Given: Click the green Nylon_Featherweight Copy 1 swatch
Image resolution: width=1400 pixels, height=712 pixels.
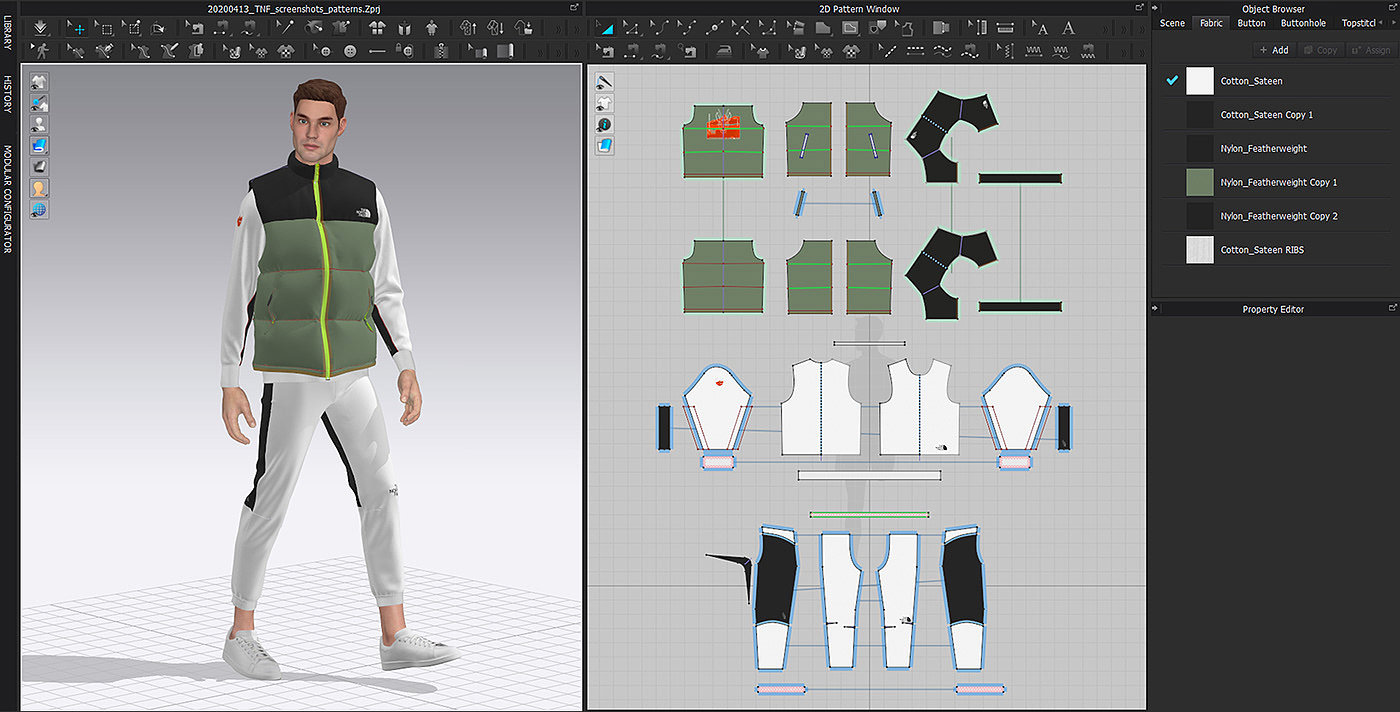Looking at the screenshot, I should pyautogui.click(x=1199, y=182).
